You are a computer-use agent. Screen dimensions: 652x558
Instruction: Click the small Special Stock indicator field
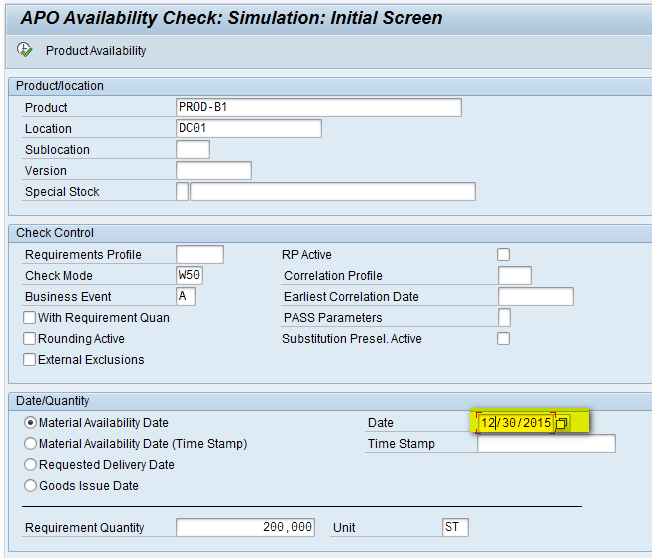coord(183,191)
